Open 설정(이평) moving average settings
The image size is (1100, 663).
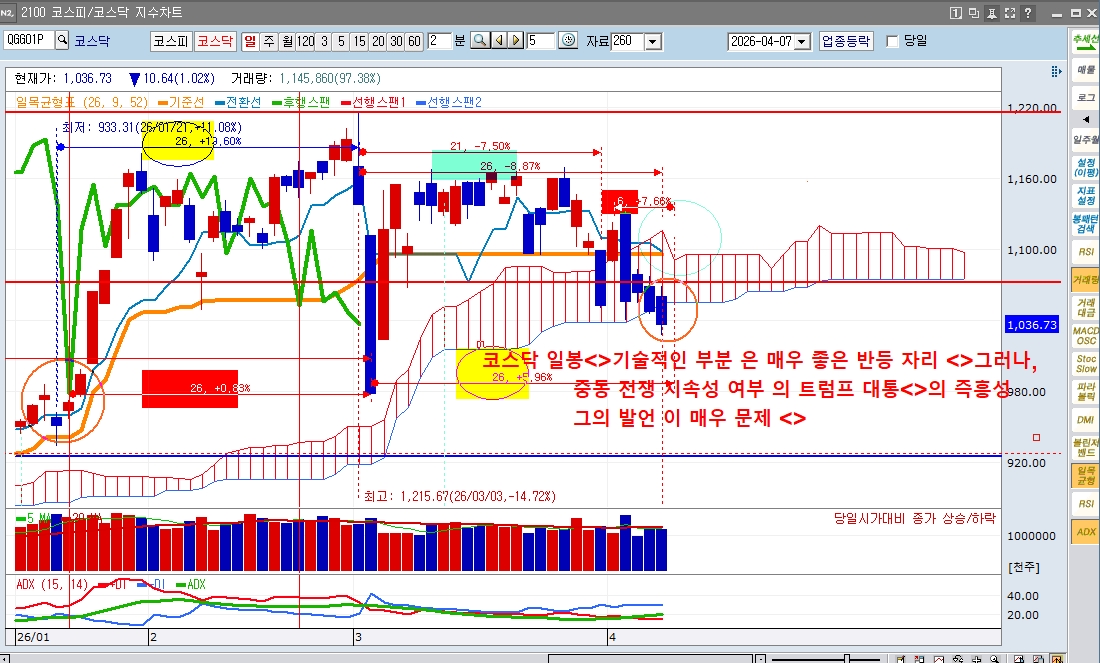[x=1085, y=167]
